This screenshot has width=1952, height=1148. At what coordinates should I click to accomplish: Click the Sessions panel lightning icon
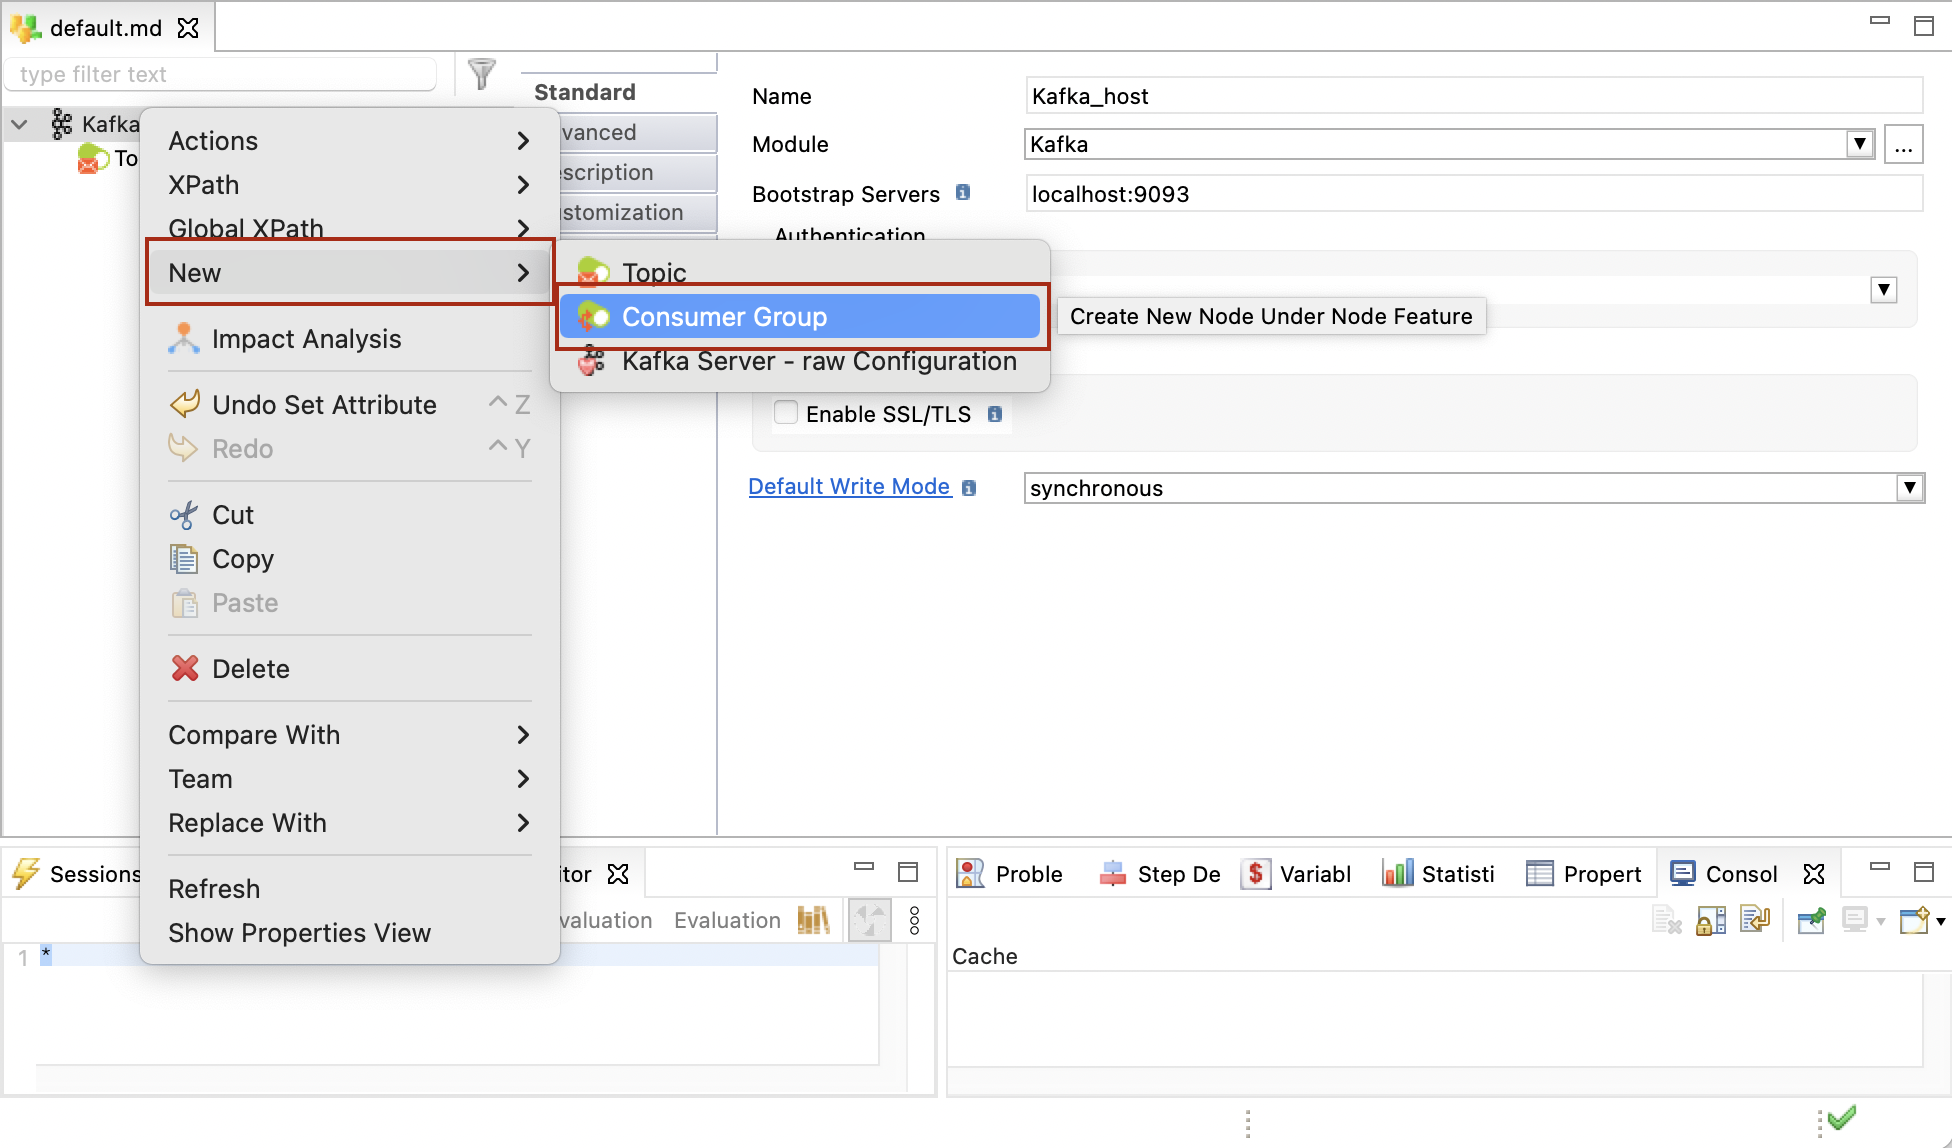pos(25,873)
